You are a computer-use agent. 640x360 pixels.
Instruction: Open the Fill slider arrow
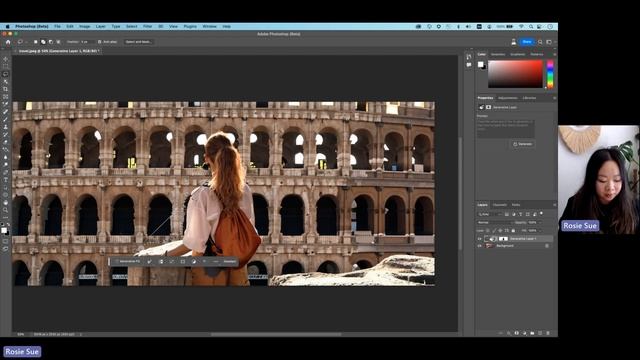click(x=540, y=231)
